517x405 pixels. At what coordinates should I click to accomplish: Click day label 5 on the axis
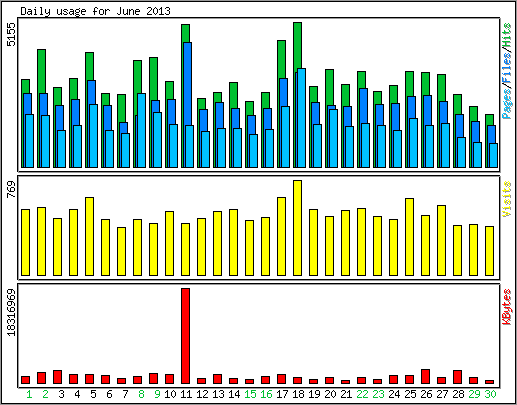coord(93,395)
